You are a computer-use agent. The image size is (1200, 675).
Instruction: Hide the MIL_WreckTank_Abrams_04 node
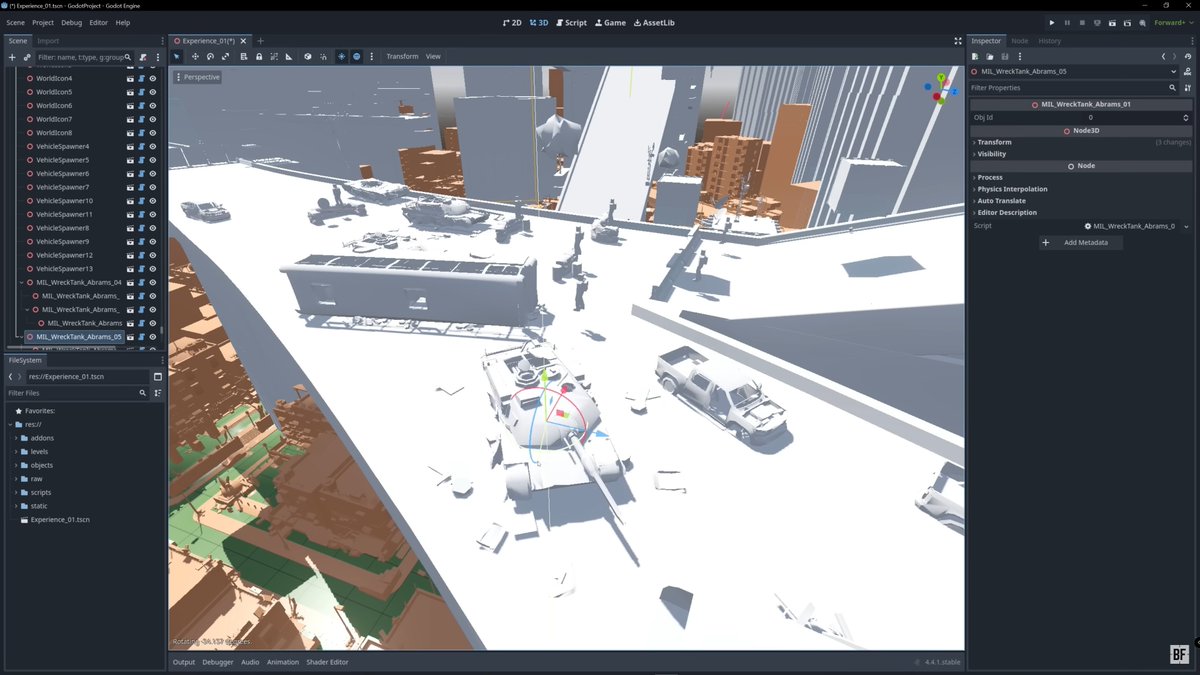coord(151,282)
